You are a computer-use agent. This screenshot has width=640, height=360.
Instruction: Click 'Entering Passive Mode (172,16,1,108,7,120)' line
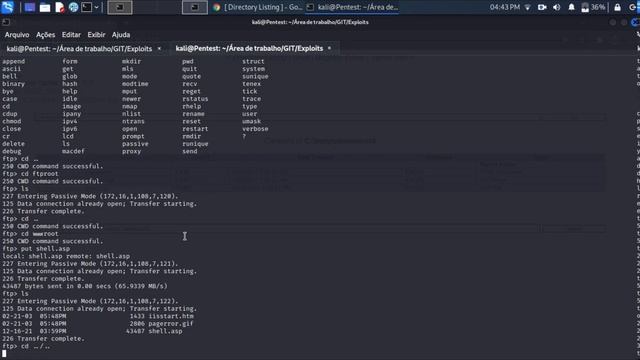[x=90, y=196]
